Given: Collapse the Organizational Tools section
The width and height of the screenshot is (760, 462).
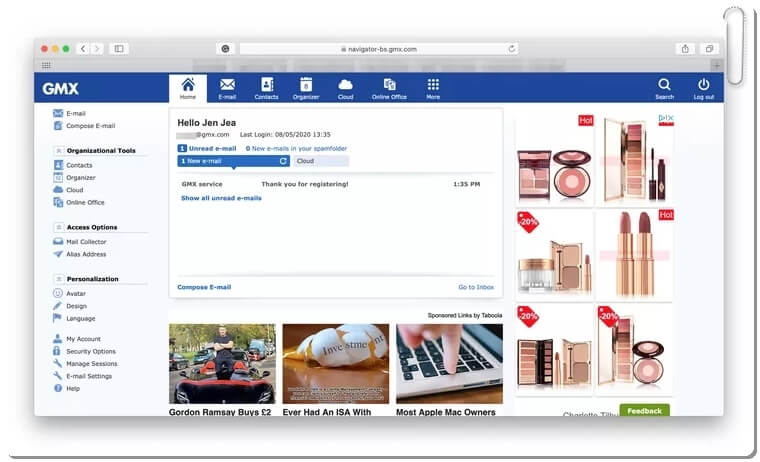Looking at the screenshot, I should pyautogui.click(x=59, y=151).
